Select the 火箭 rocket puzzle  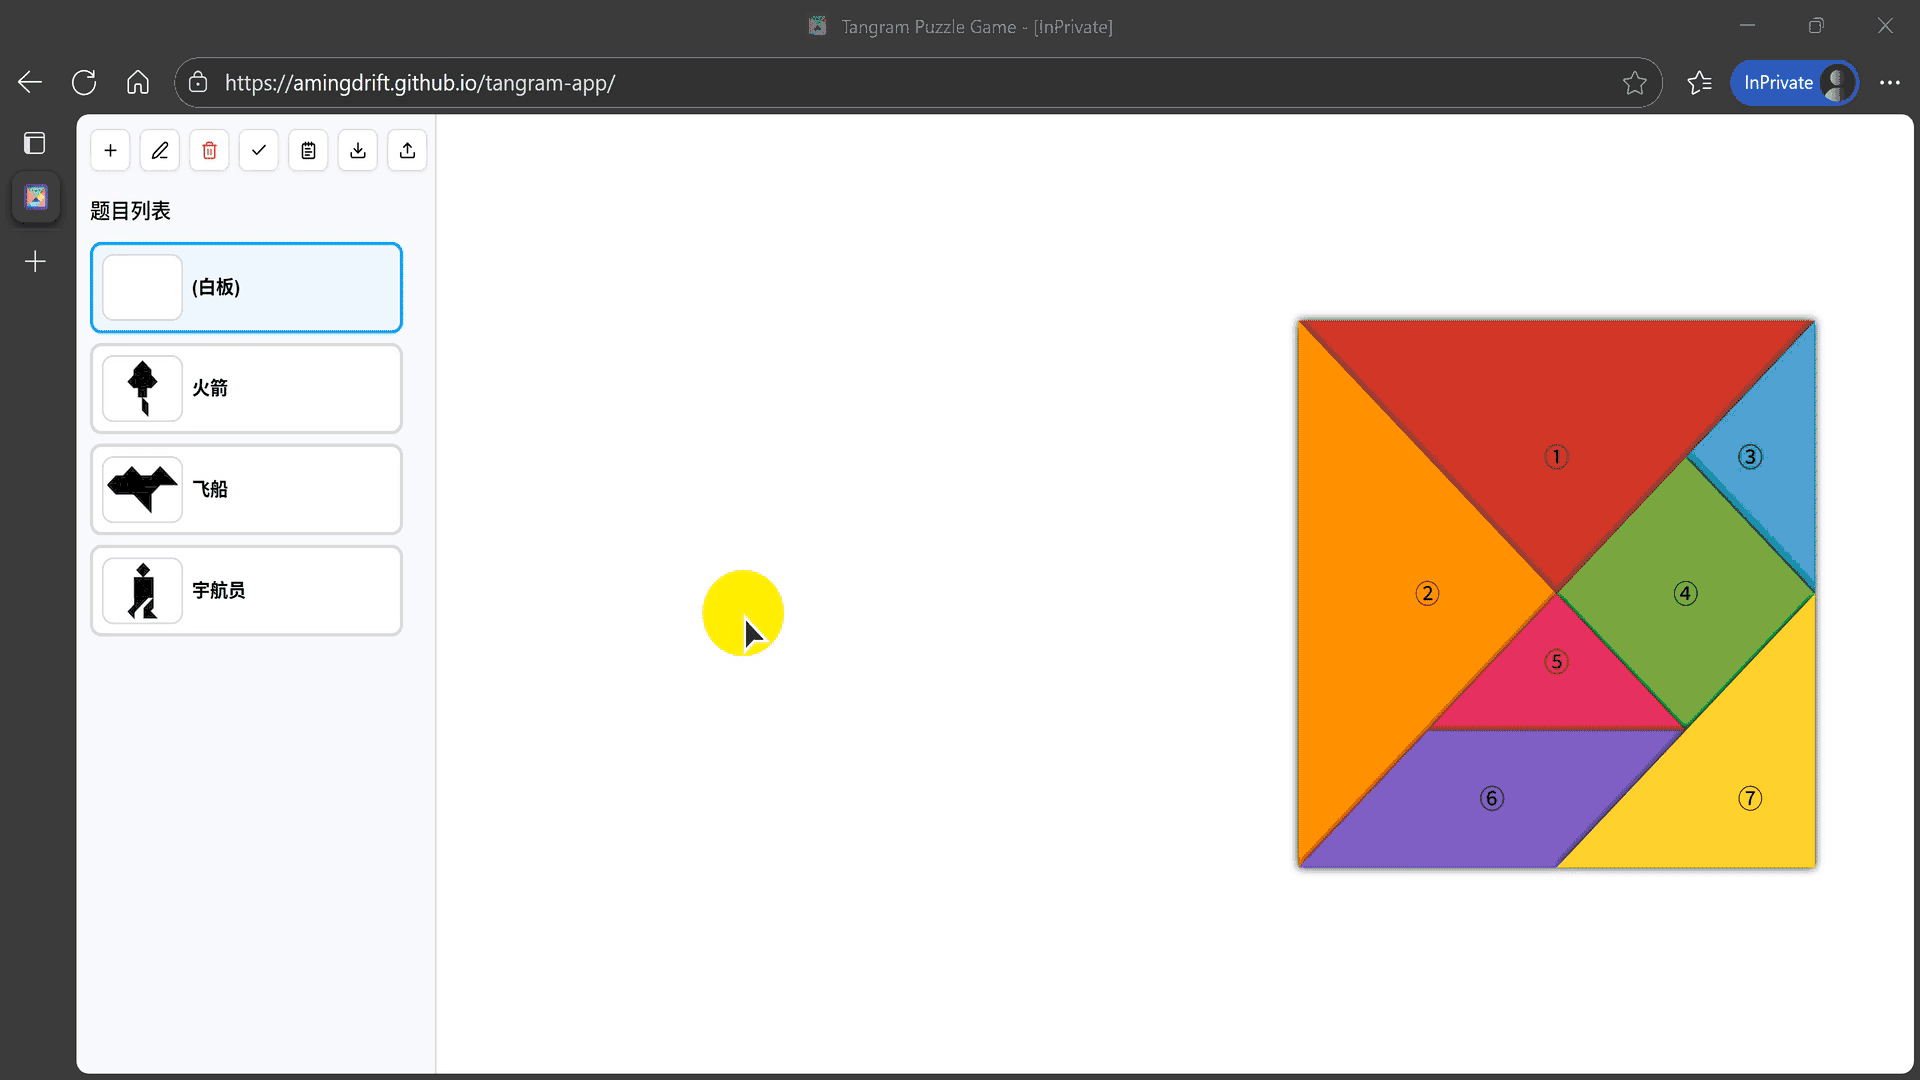(x=246, y=389)
